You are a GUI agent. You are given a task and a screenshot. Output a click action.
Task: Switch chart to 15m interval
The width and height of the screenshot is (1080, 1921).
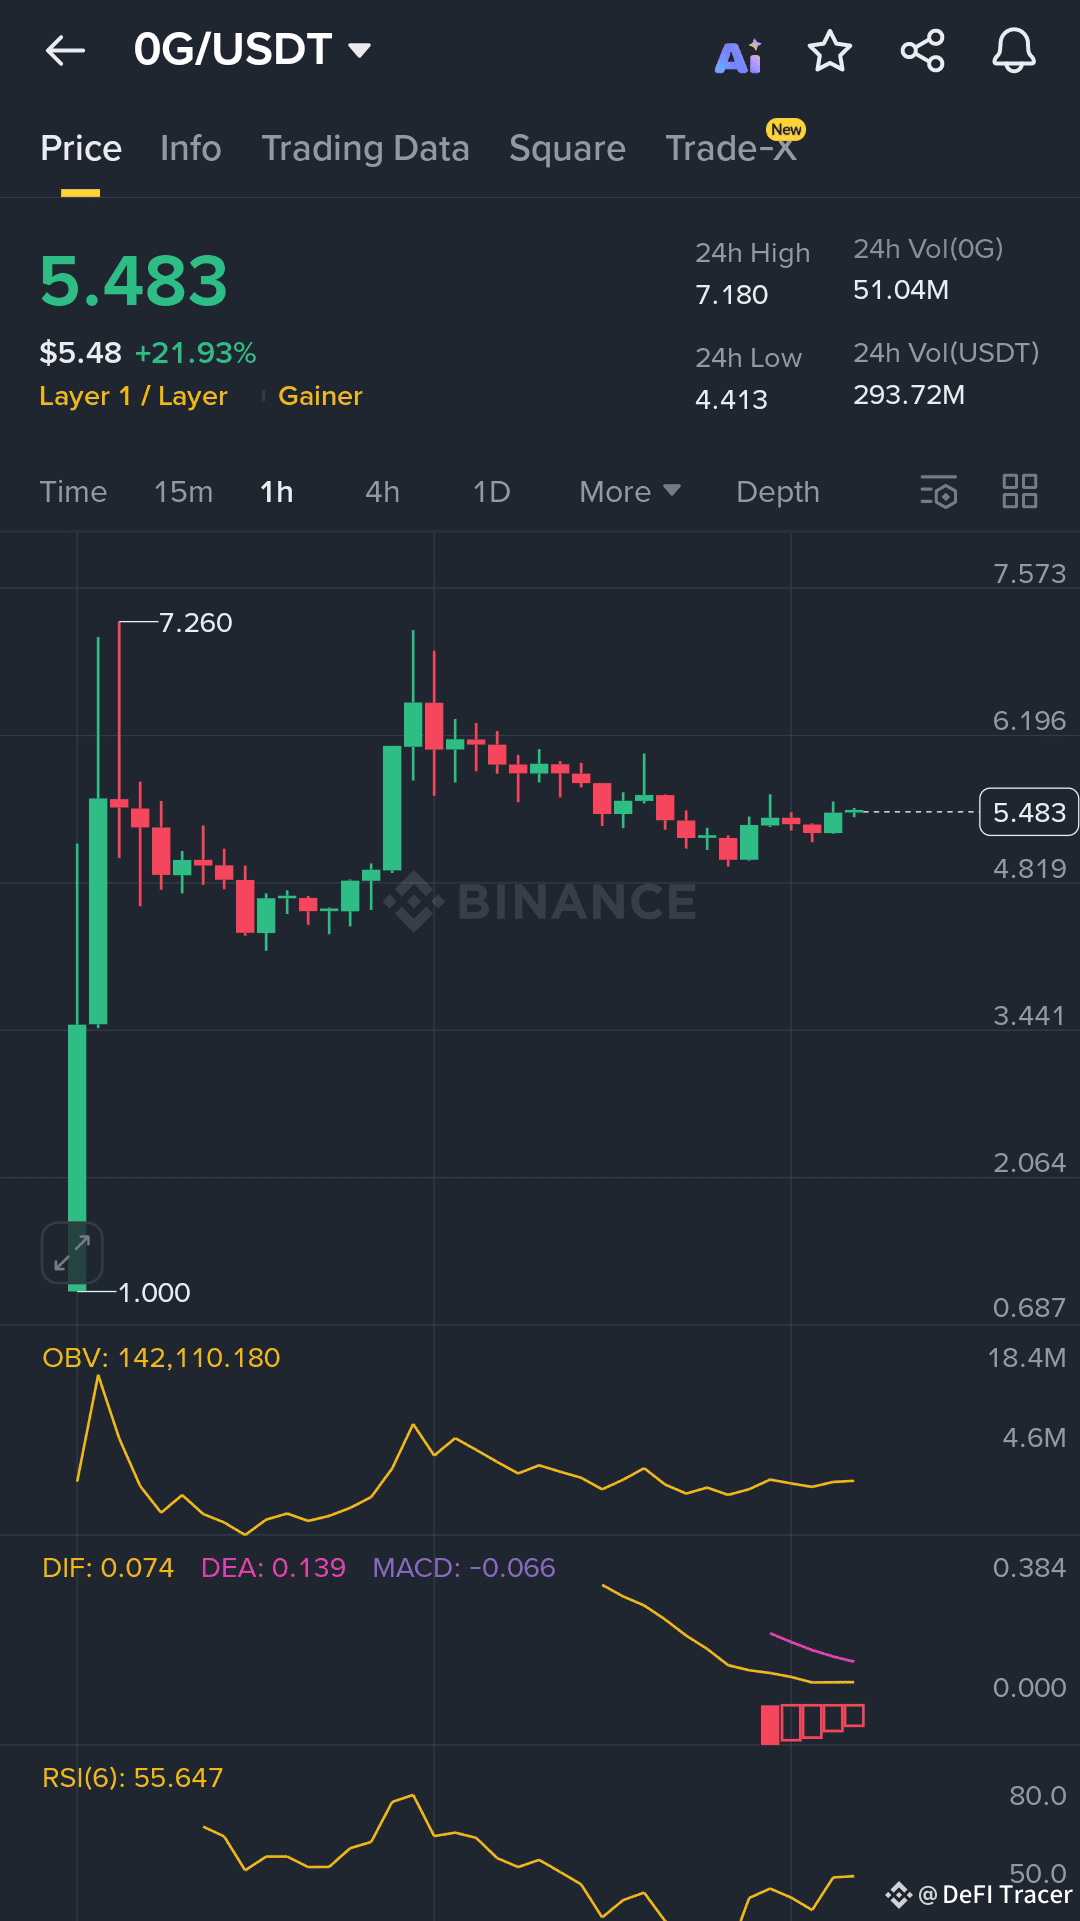pos(183,492)
